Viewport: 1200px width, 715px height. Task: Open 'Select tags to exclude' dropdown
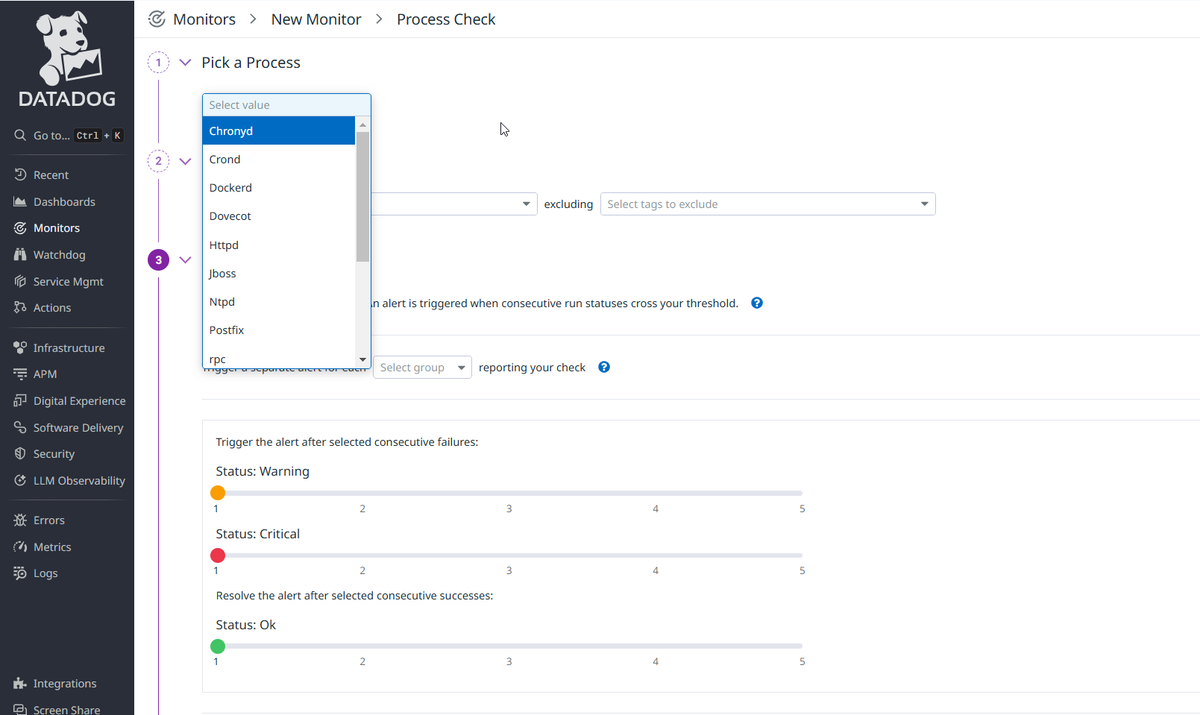(x=767, y=204)
